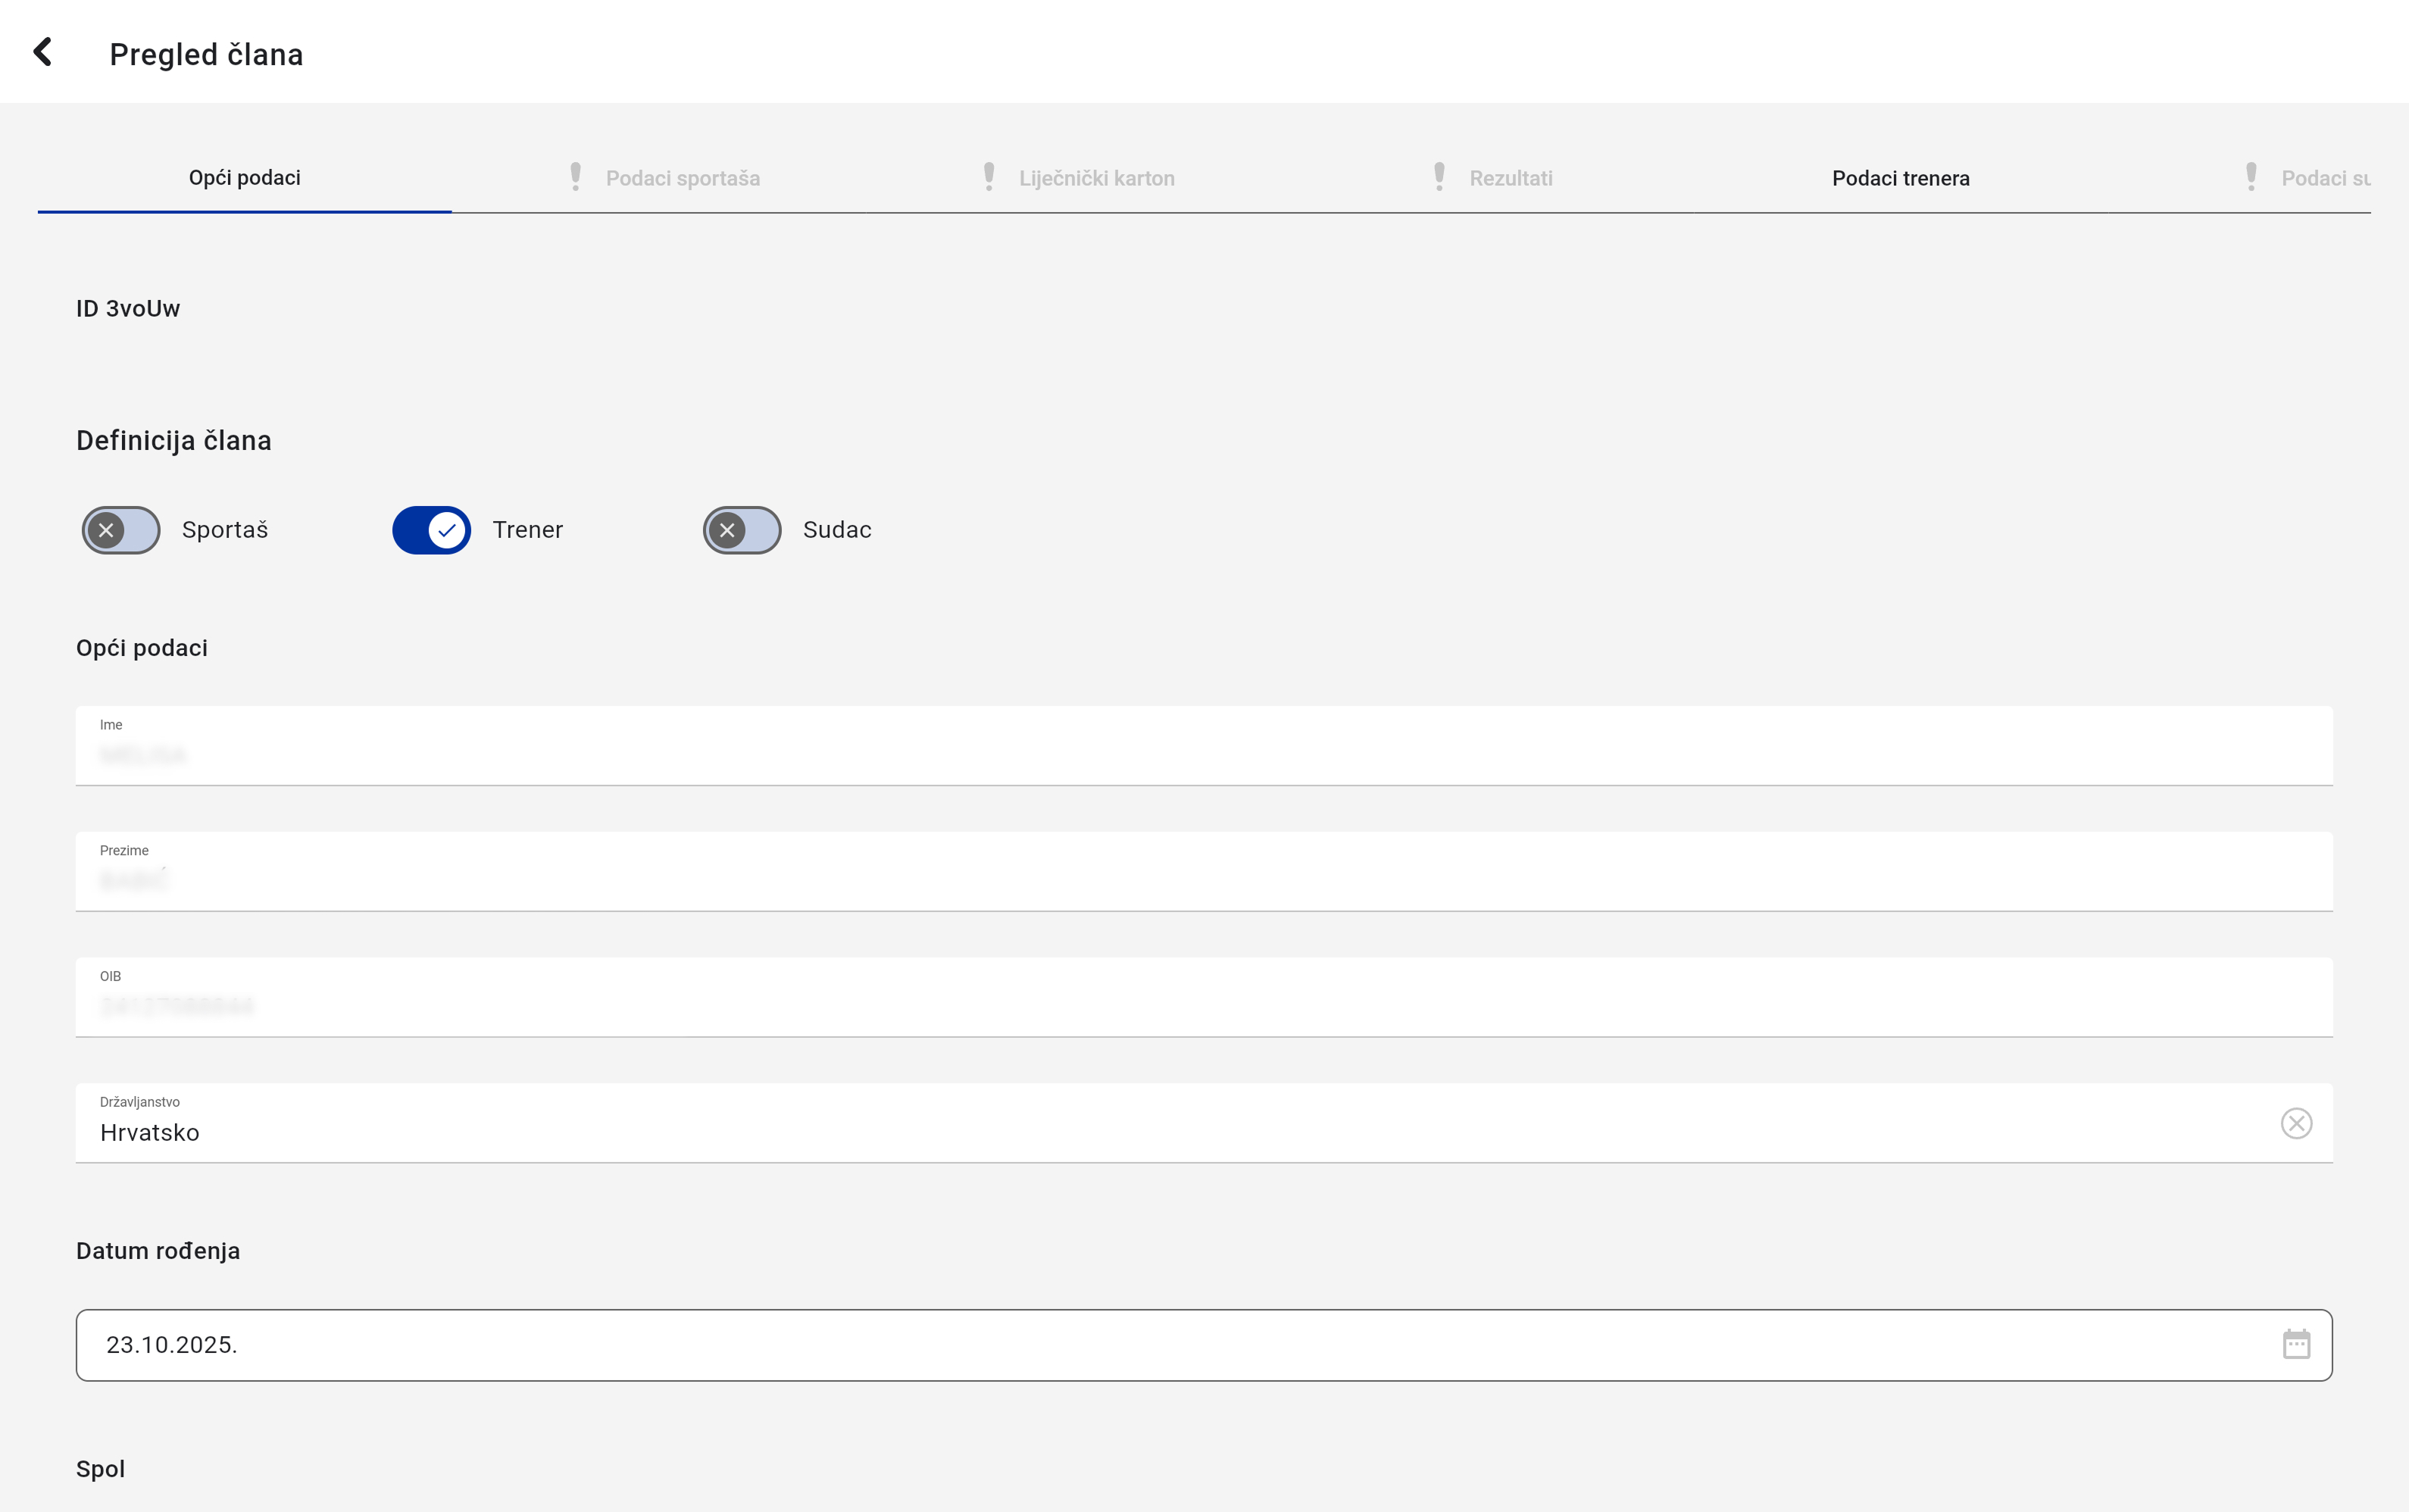Click exclamation icon beside Liječnički karton
The height and width of the screenshot is (1512, 2409).
[989, 177]
